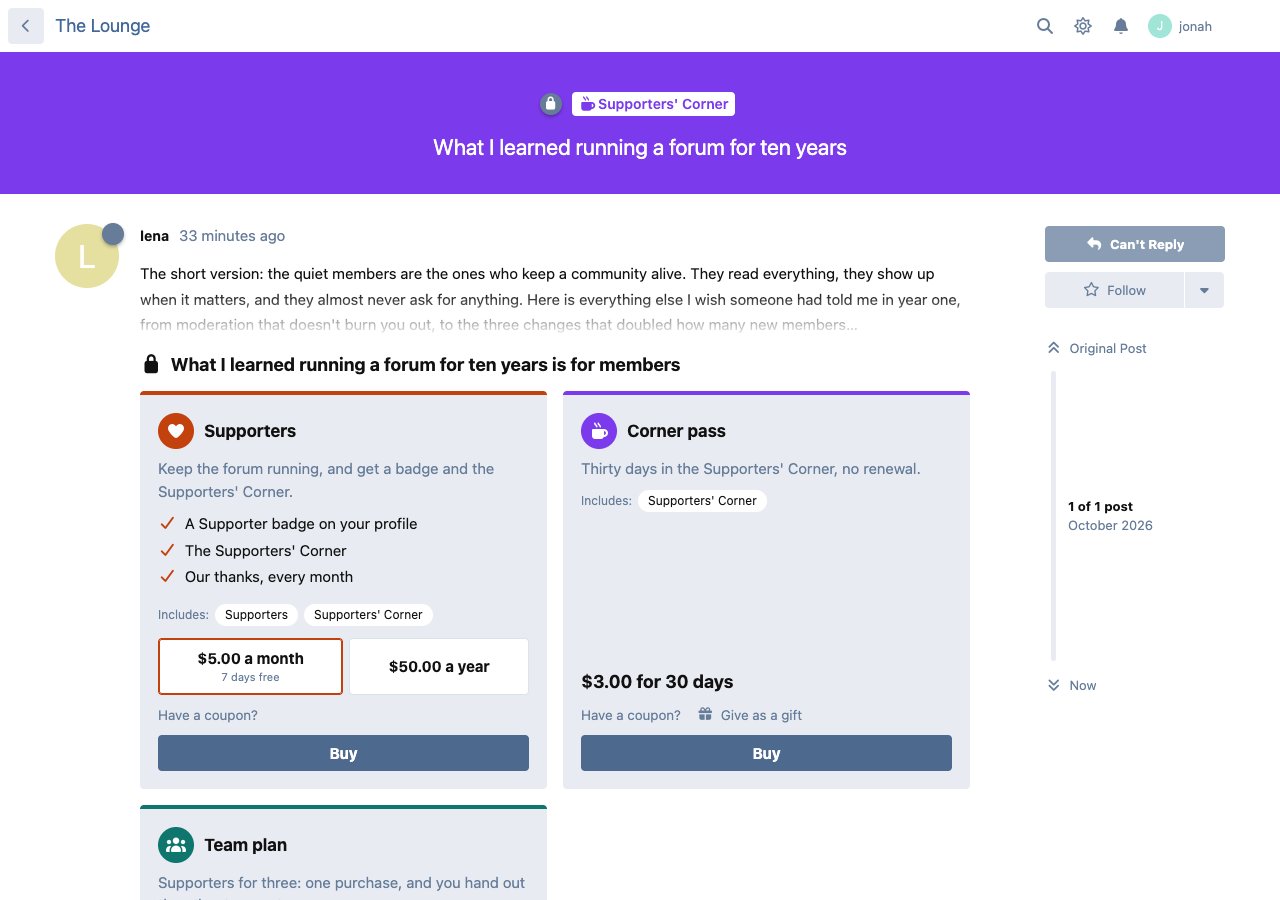This screenshot has width=1280, height=900.
Task: Click the lock icon beside Supporters' Corner tag
Action: (551, 104)
